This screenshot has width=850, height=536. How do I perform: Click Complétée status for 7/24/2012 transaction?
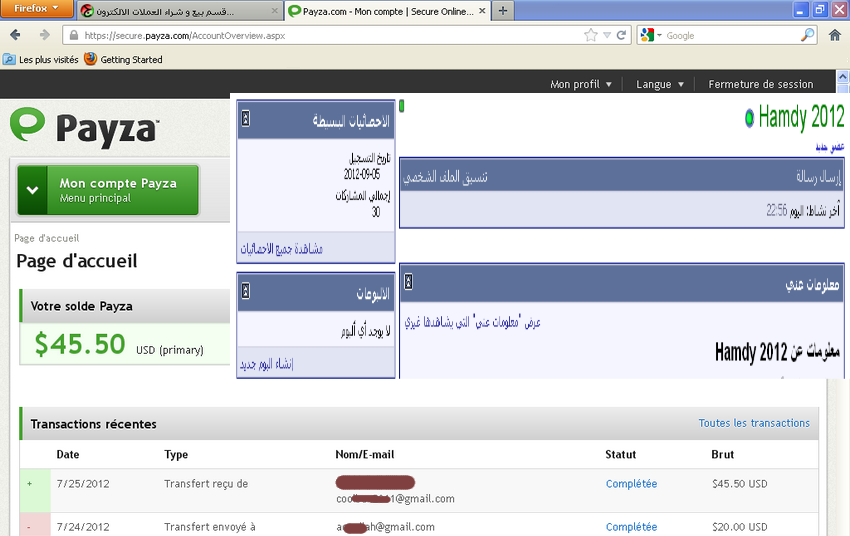(631, 527)
